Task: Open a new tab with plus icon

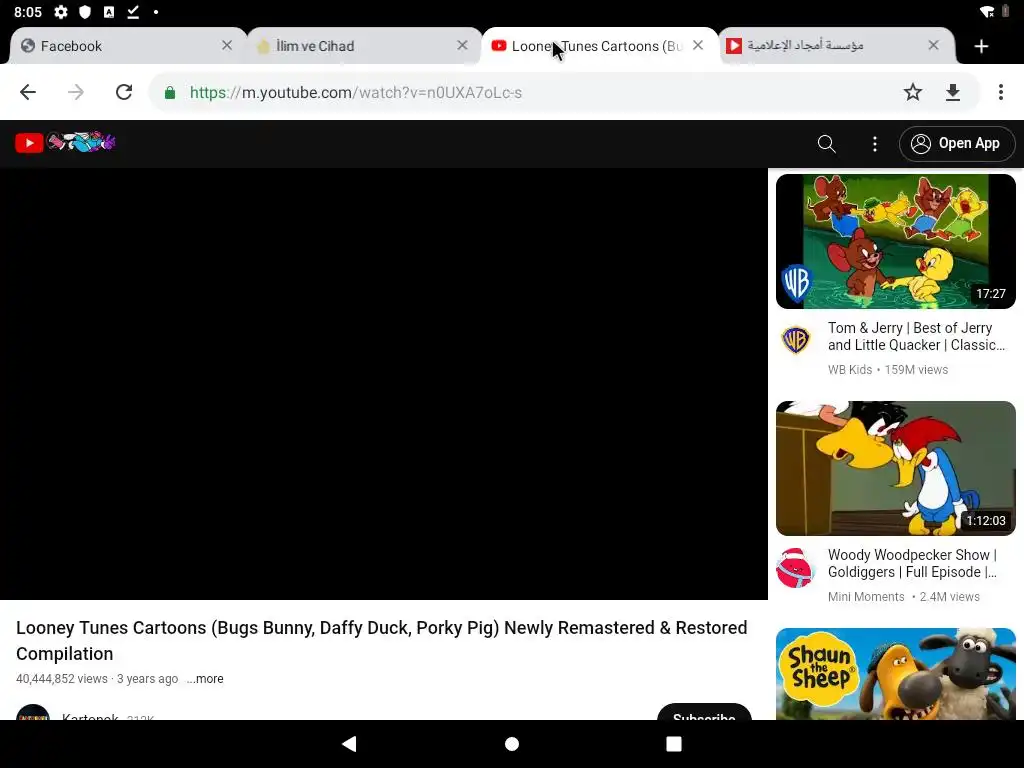Action: click(981, 46)
